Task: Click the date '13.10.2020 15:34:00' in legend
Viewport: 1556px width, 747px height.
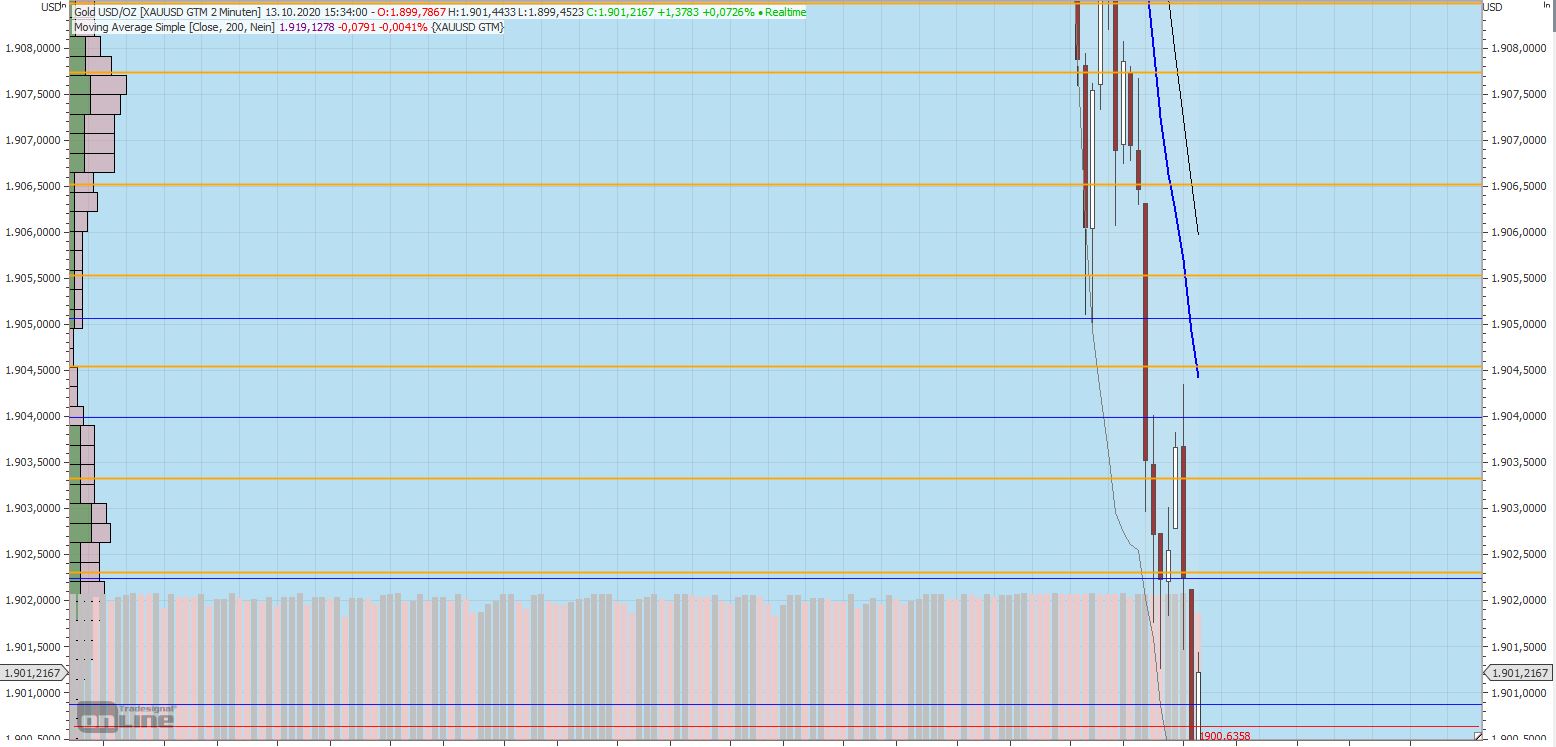Action: pyautogui.click(x=316, y=12)
